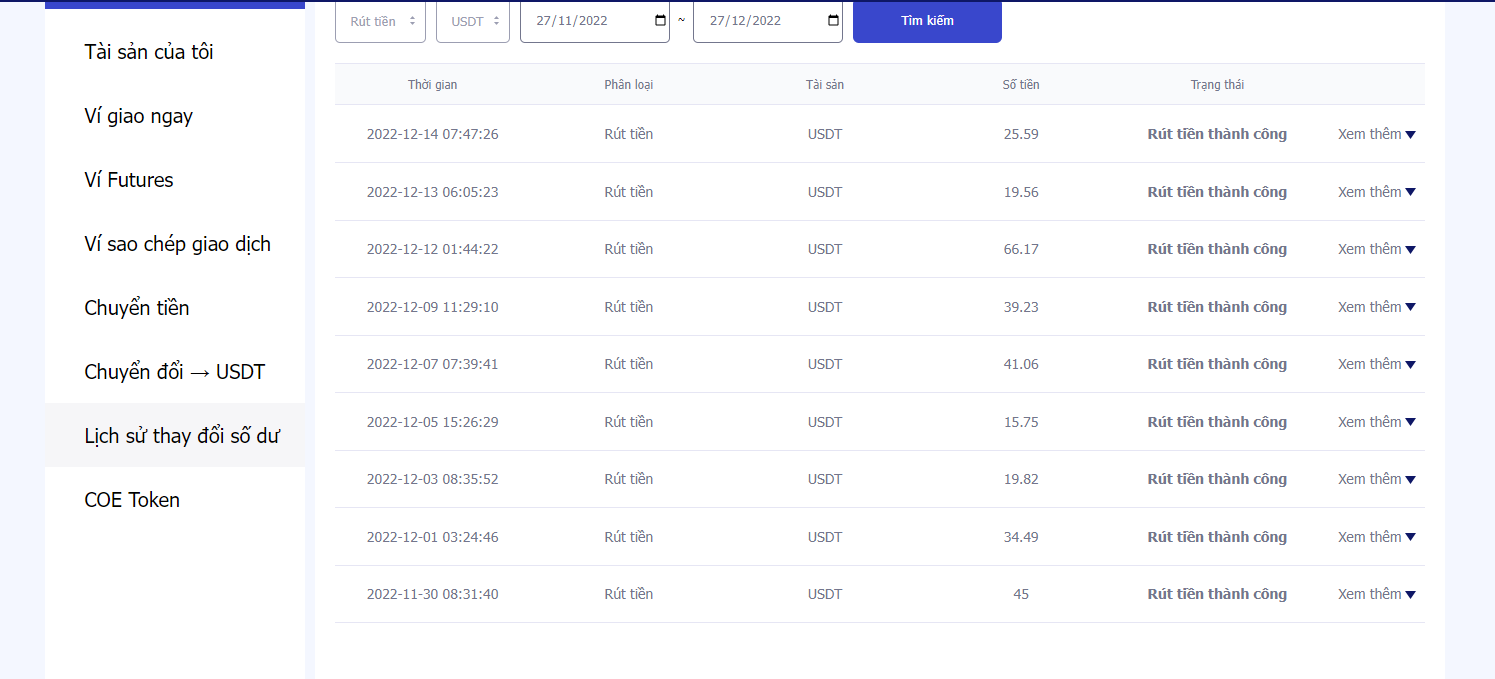Screen dimensions: 1495x679
Task: Click the amount 39.23
Action: 1021,307
